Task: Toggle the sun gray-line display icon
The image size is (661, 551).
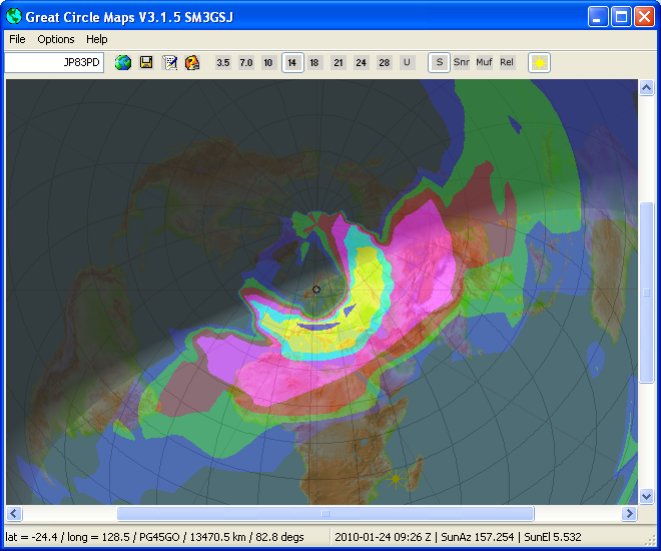Action: [x=539, y=63]
